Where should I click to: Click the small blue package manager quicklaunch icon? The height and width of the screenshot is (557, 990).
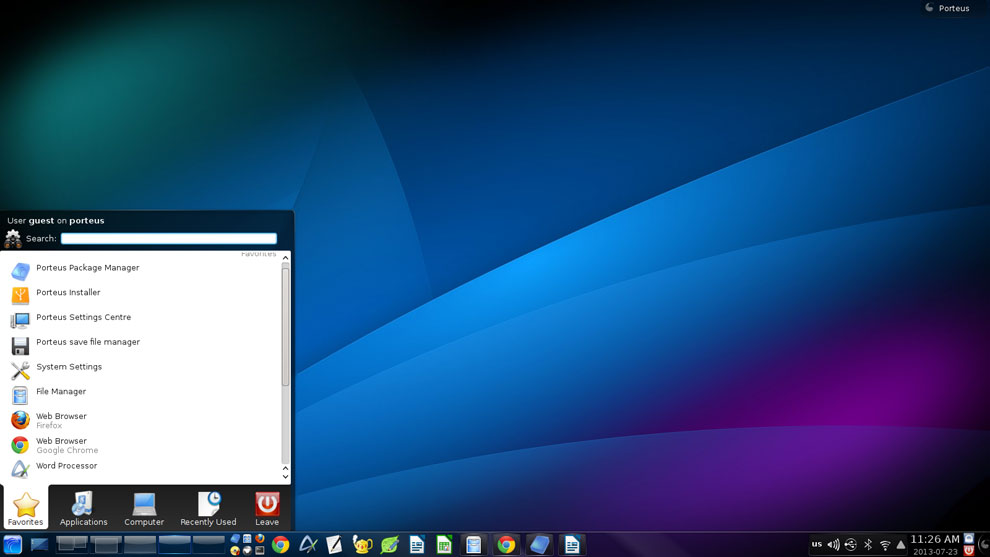click(x=235, y=539)
